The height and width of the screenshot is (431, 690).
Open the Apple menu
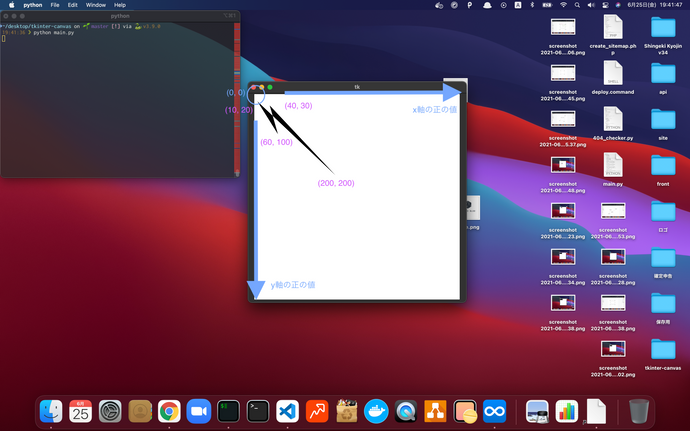point(12,5)
